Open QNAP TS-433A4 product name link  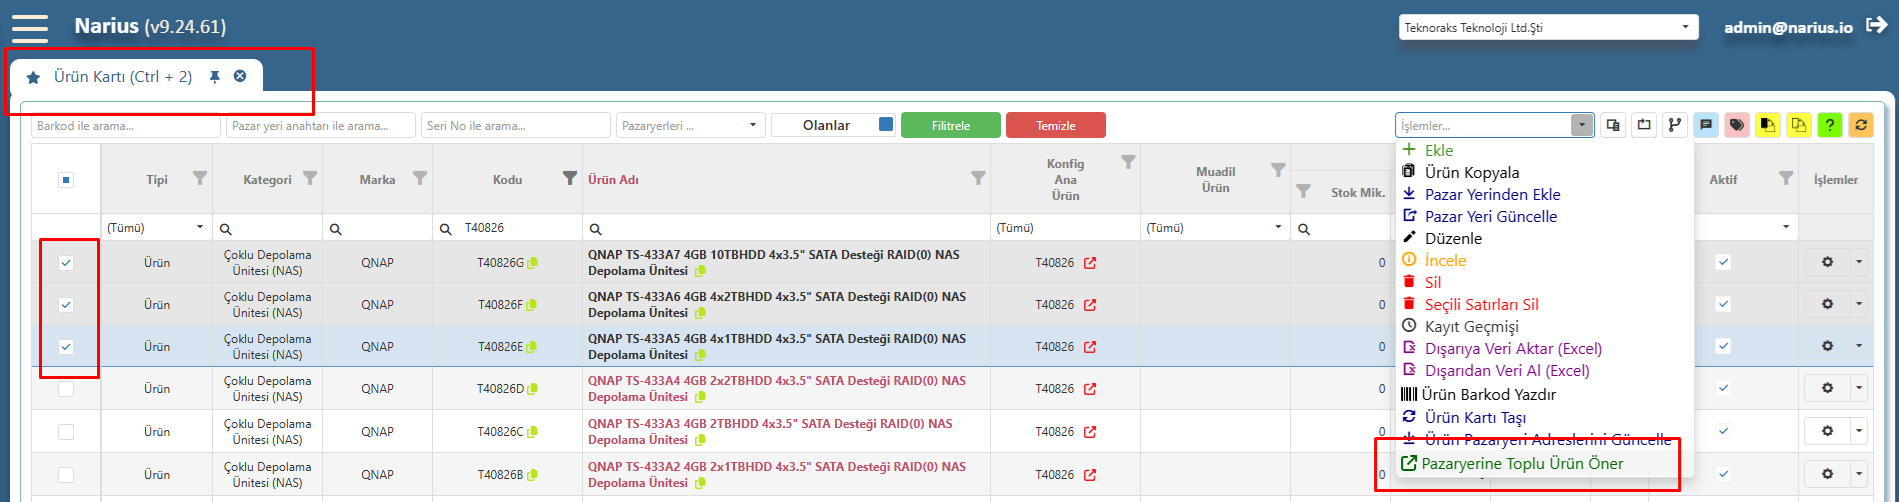(777, 389)
